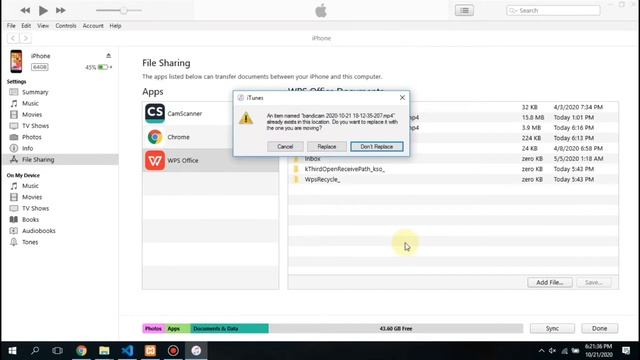Click Documents & Data storage segment

point(229,329)
